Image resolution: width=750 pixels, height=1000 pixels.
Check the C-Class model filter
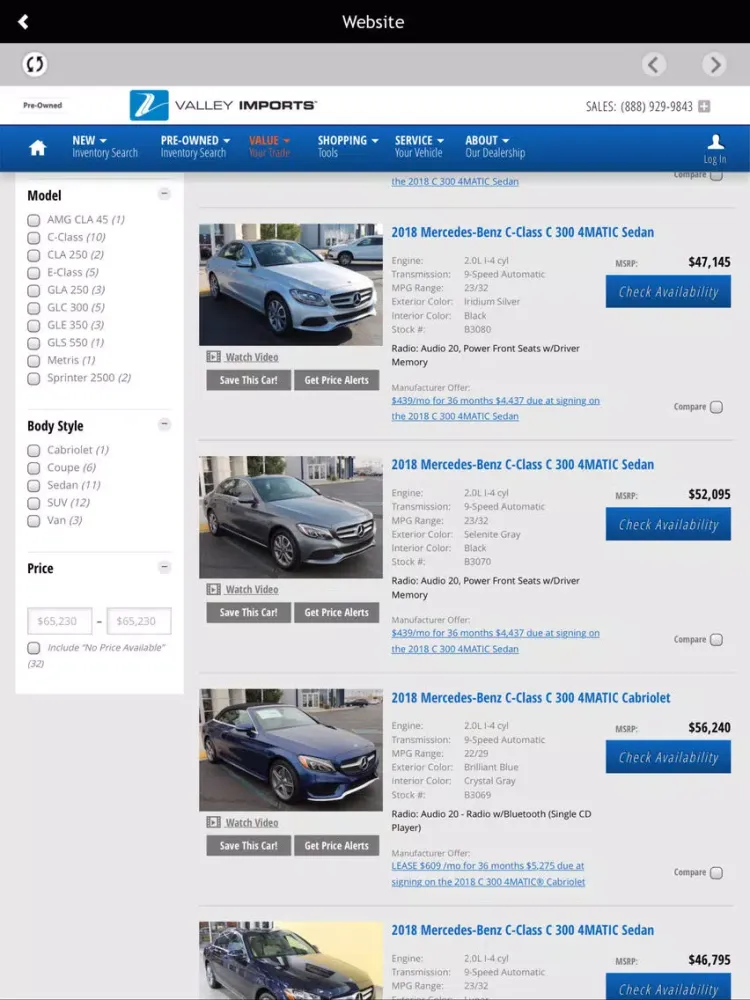34,237
